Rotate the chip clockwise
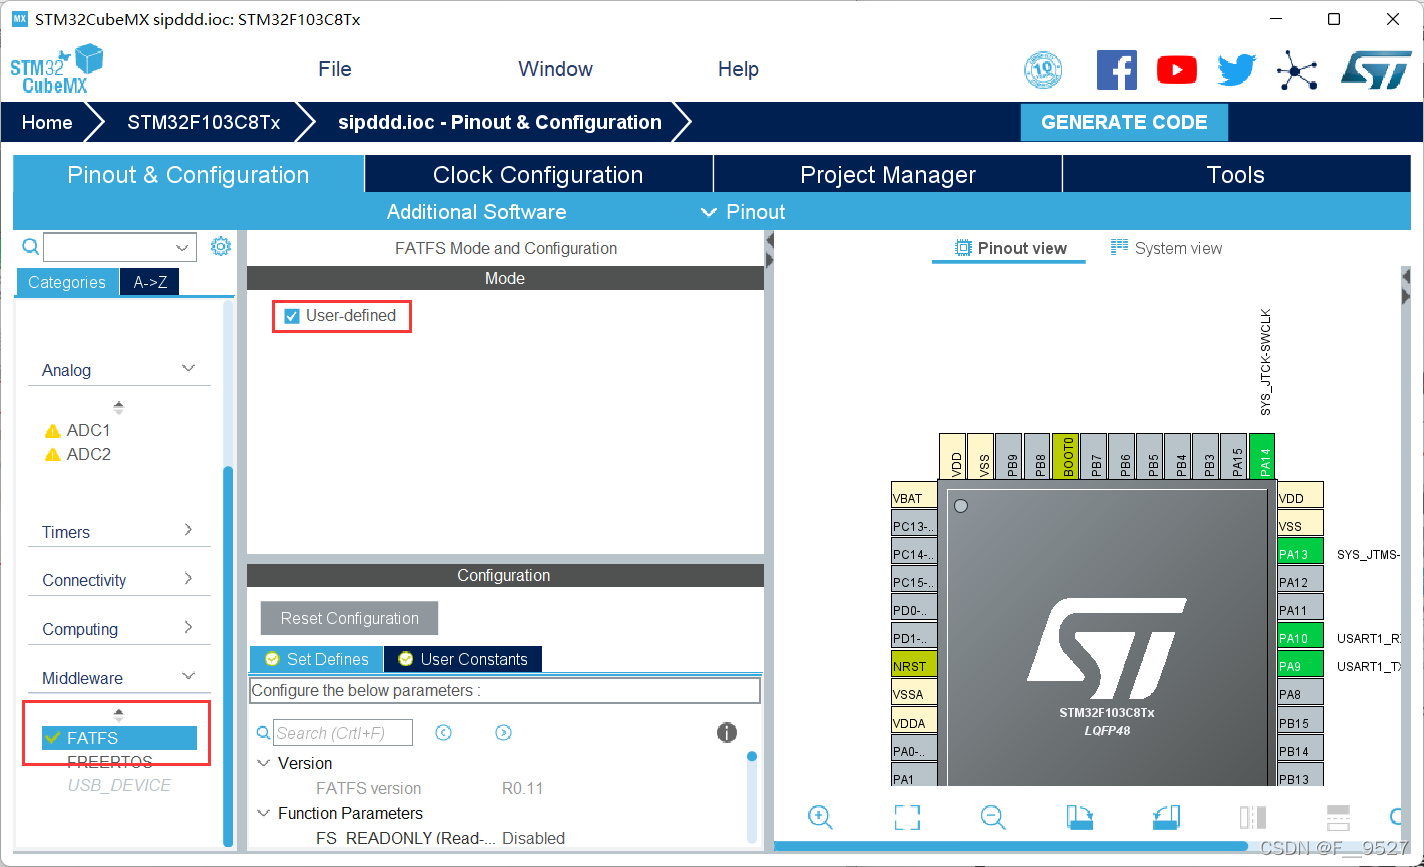The height and width of the screenshot is (867, 1424). click(1080, 817)
